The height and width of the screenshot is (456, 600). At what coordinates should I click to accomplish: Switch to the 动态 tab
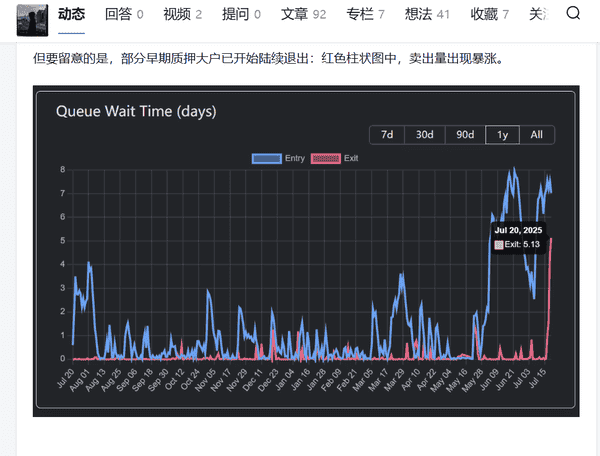coord(73,14)
